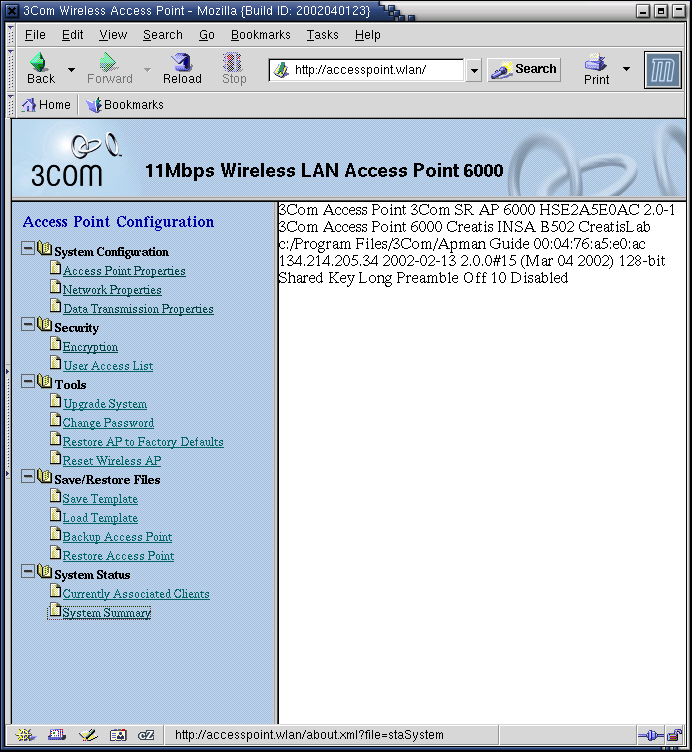Stop the page from loading
This screenshot has width=692, height=752.
click(x=234, y=69)
